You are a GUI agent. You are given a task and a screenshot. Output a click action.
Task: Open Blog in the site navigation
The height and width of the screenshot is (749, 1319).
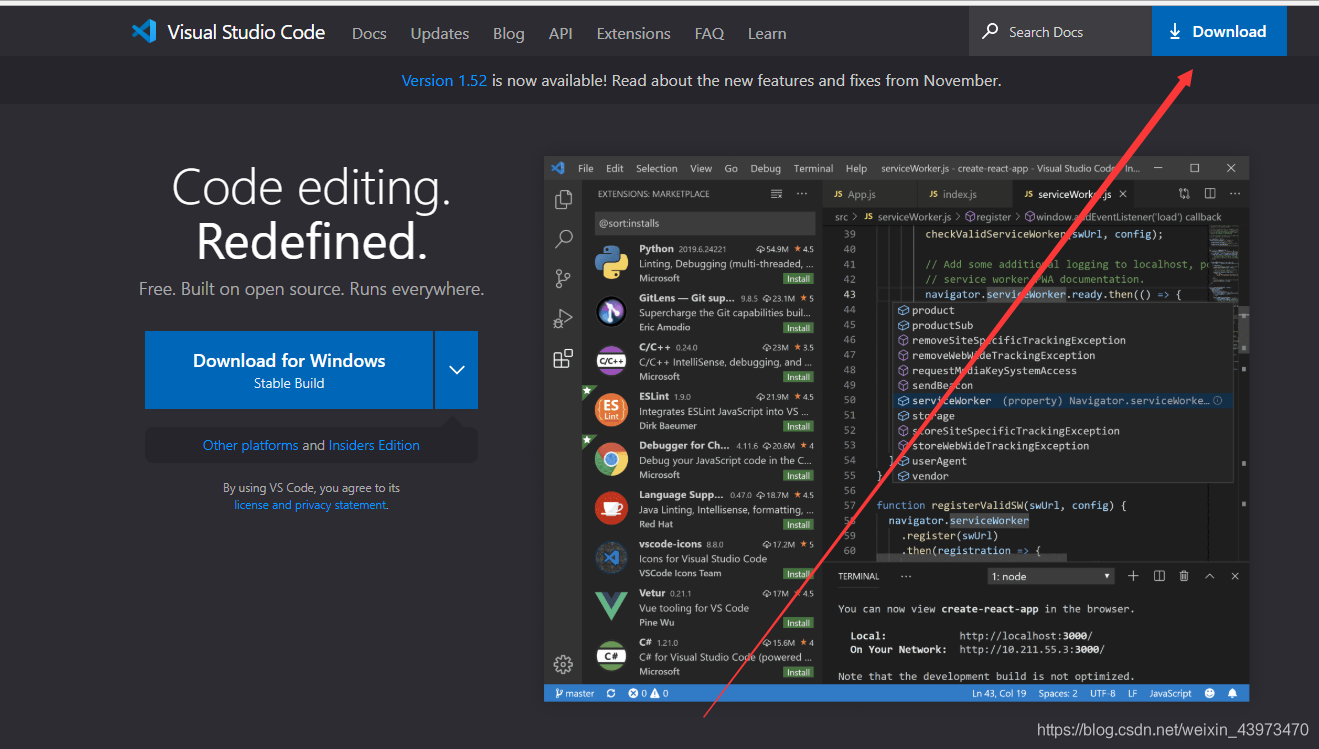508,33
